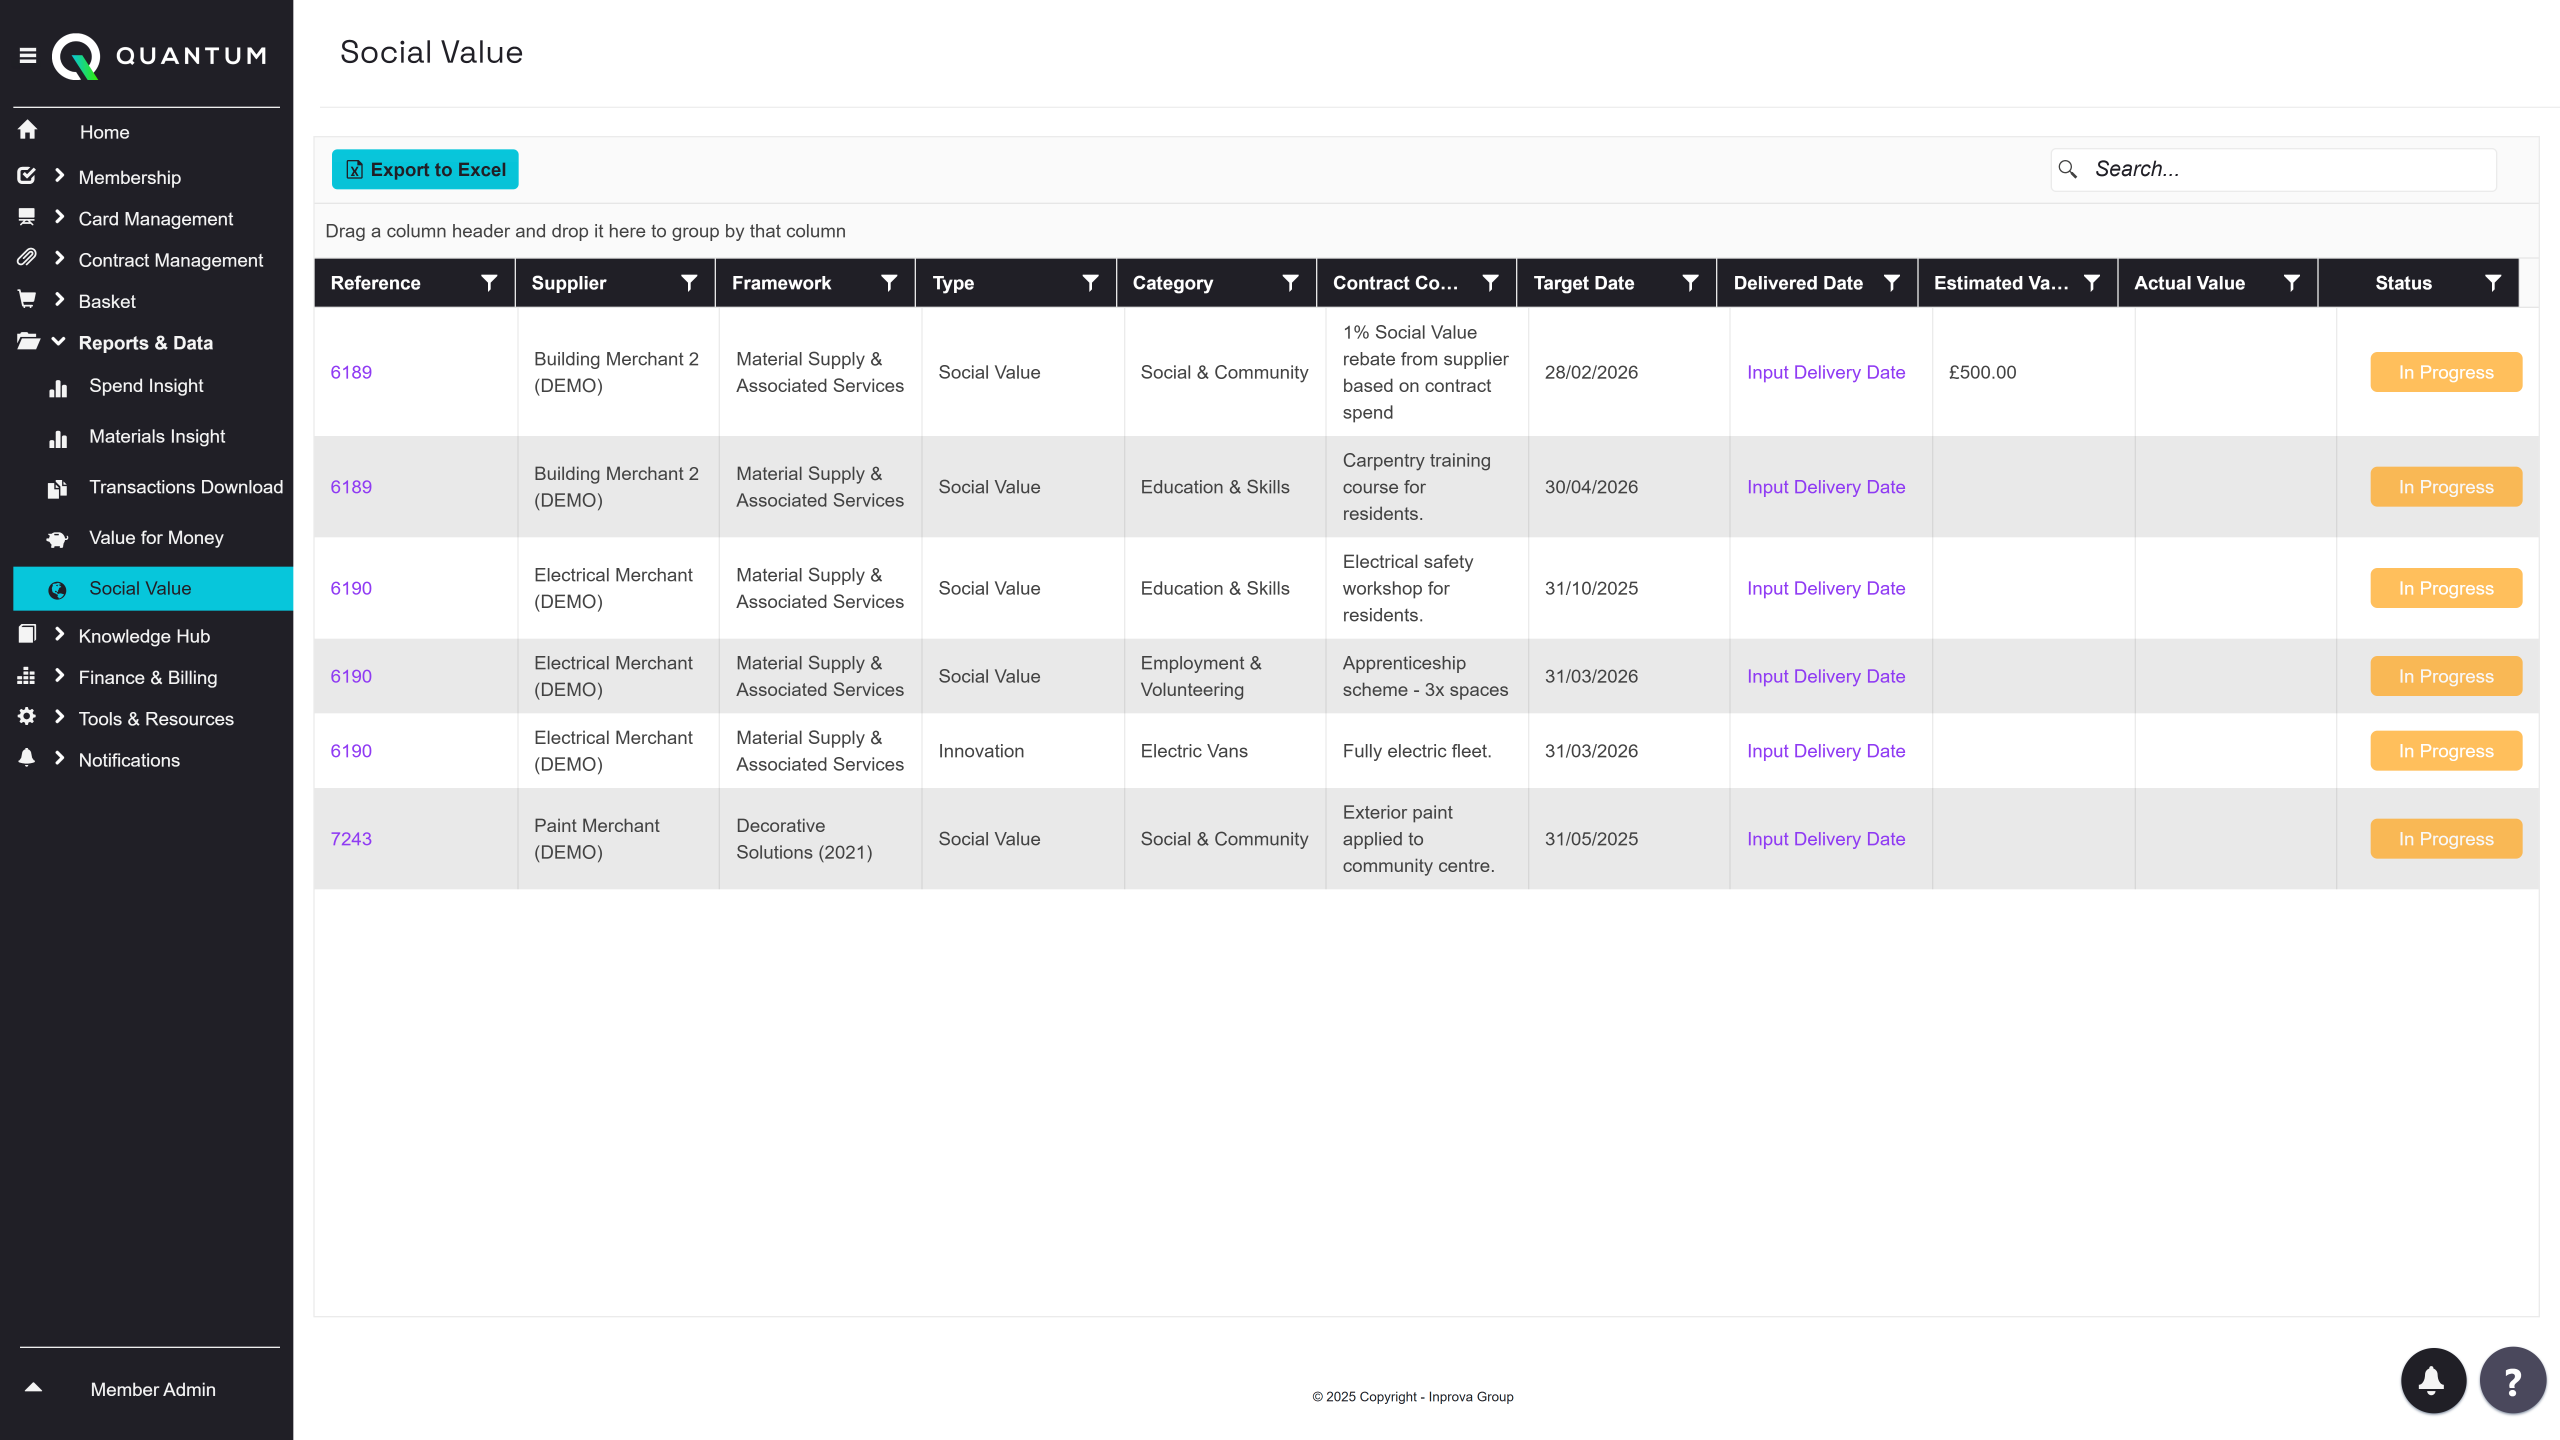This screenshot has width=2560, height=1440.
Task: Expand Member Admin panel at bottom
Action: pos(33,1388)
